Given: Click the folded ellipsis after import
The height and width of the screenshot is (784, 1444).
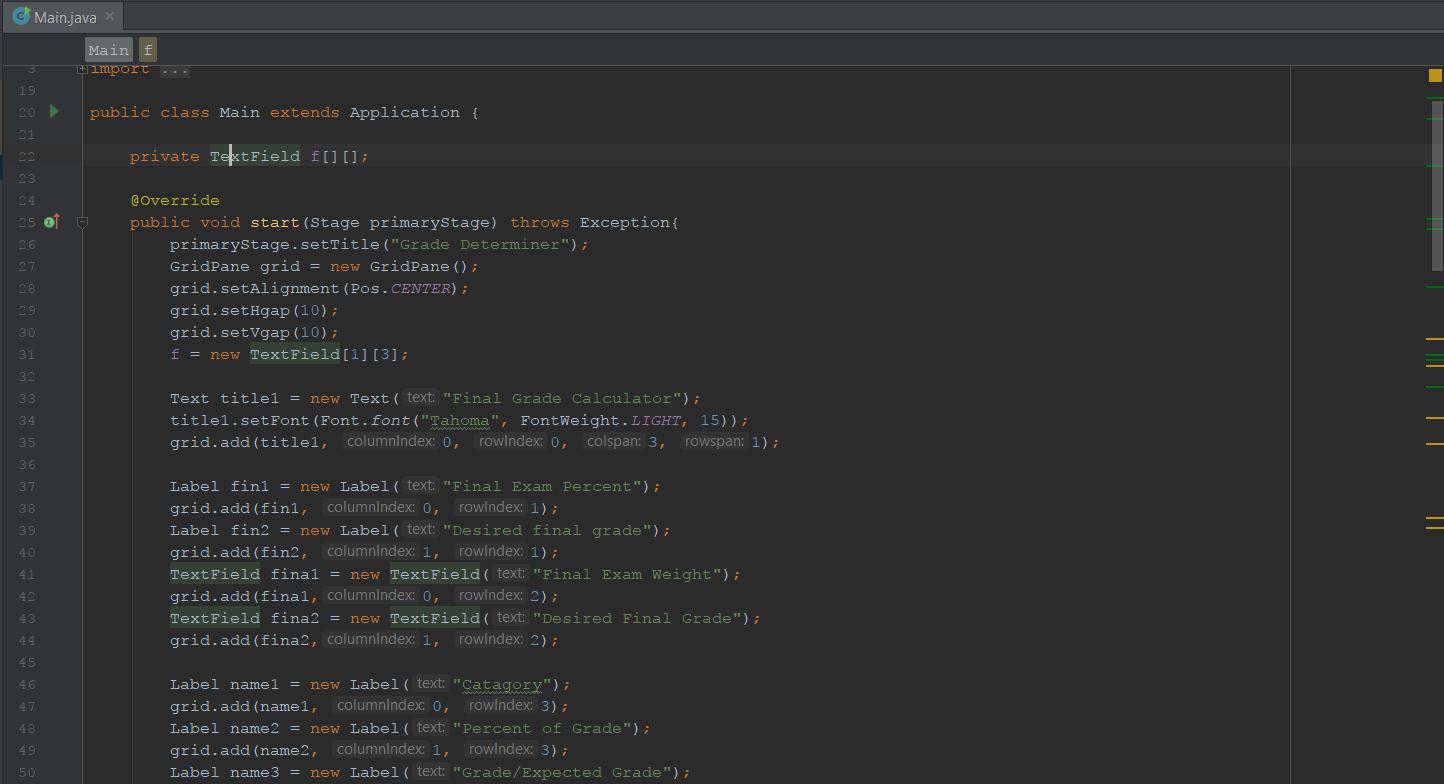Looking at the screenshot, I should point(174,70).
